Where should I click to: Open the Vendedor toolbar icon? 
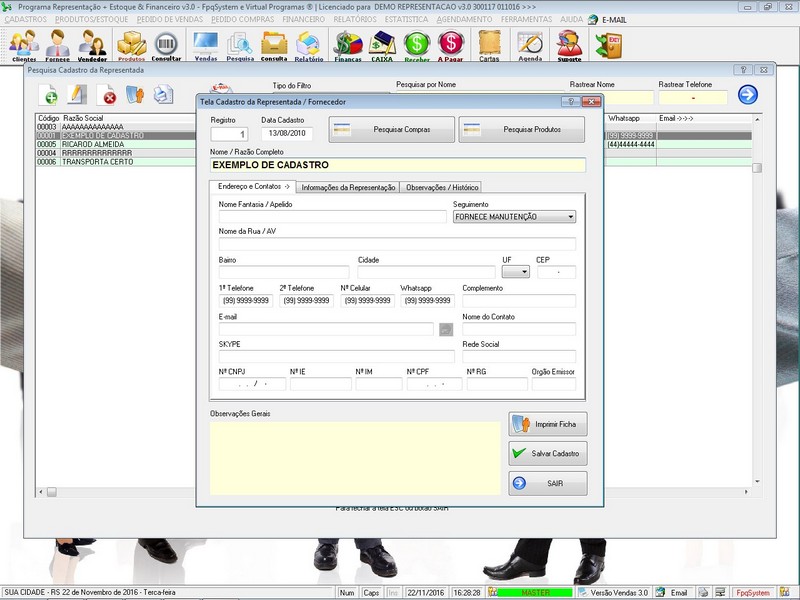92,45
